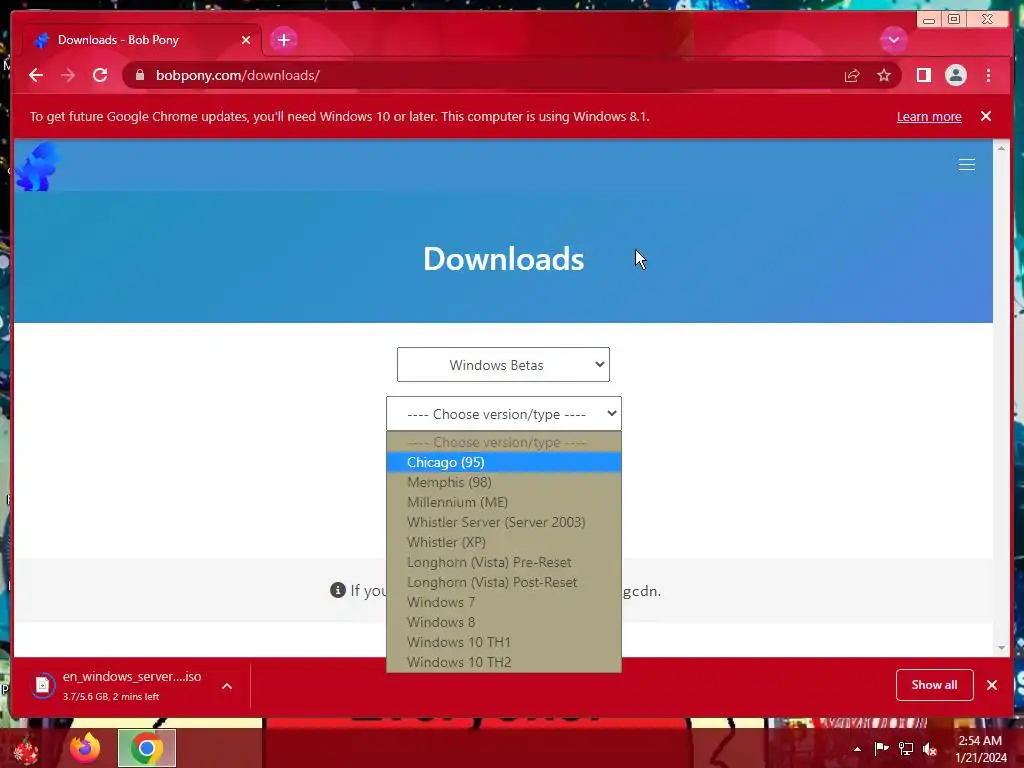Select Chicago (95) option
The height and width of the screenshot is (768, 1024).
click(504, 462)
